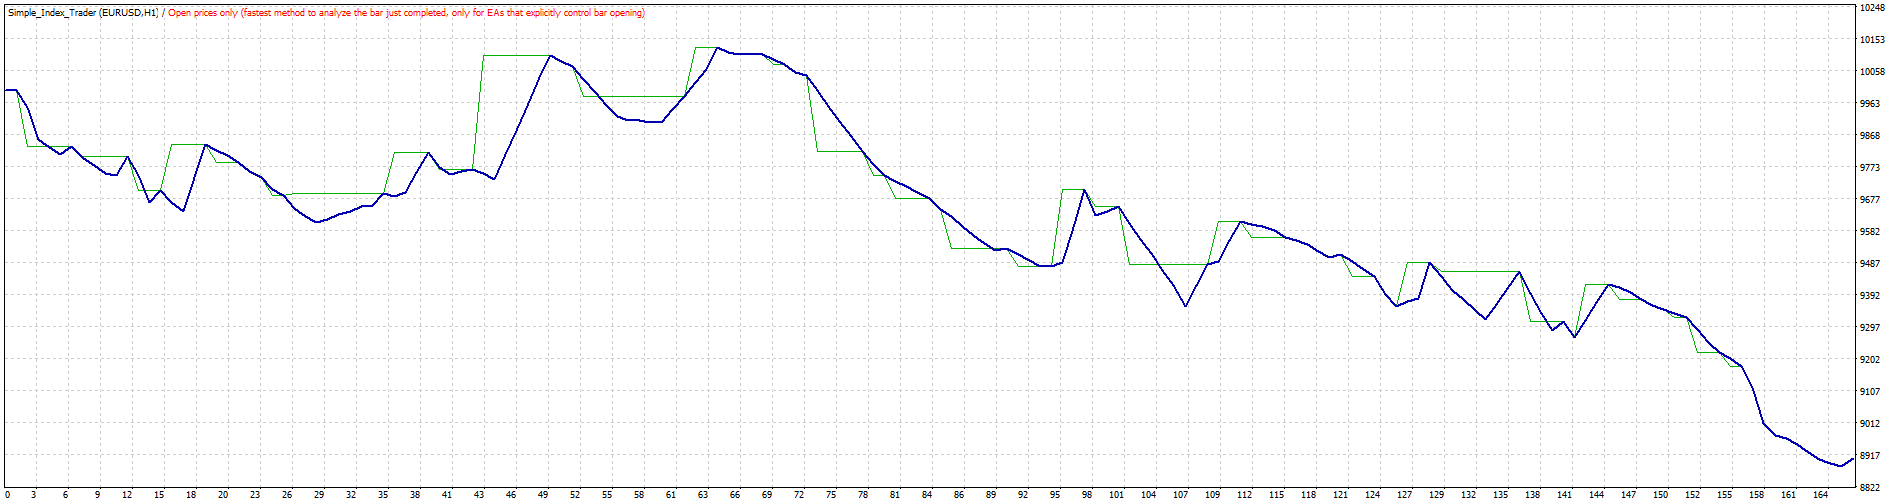Click the 10058 vertical axis value
Image resolution: width=1900 pixels, height=504 pixels.
click(1871, 72)
